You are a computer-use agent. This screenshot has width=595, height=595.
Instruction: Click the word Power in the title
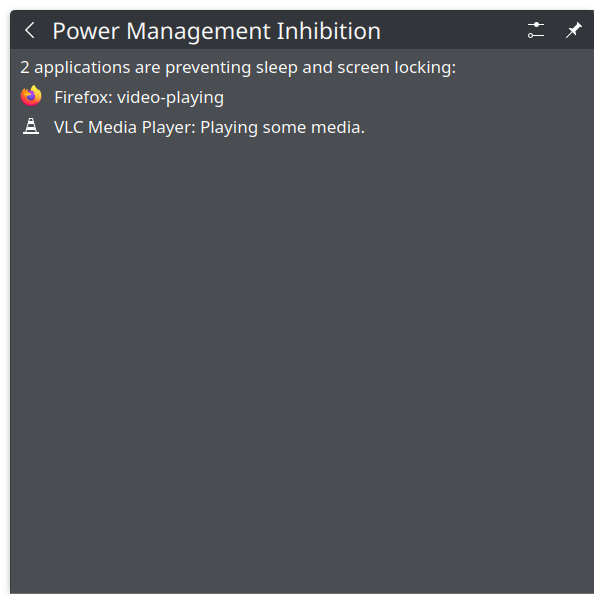coord(86,31)
